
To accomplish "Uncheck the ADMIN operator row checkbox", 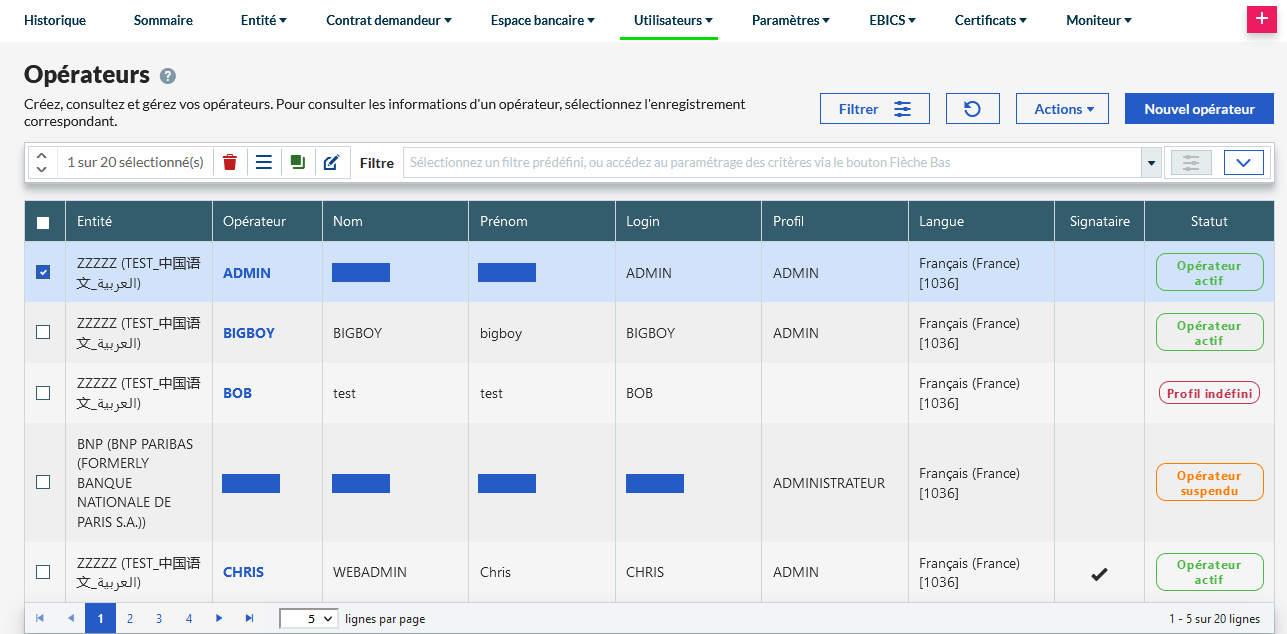I will 43,272.
